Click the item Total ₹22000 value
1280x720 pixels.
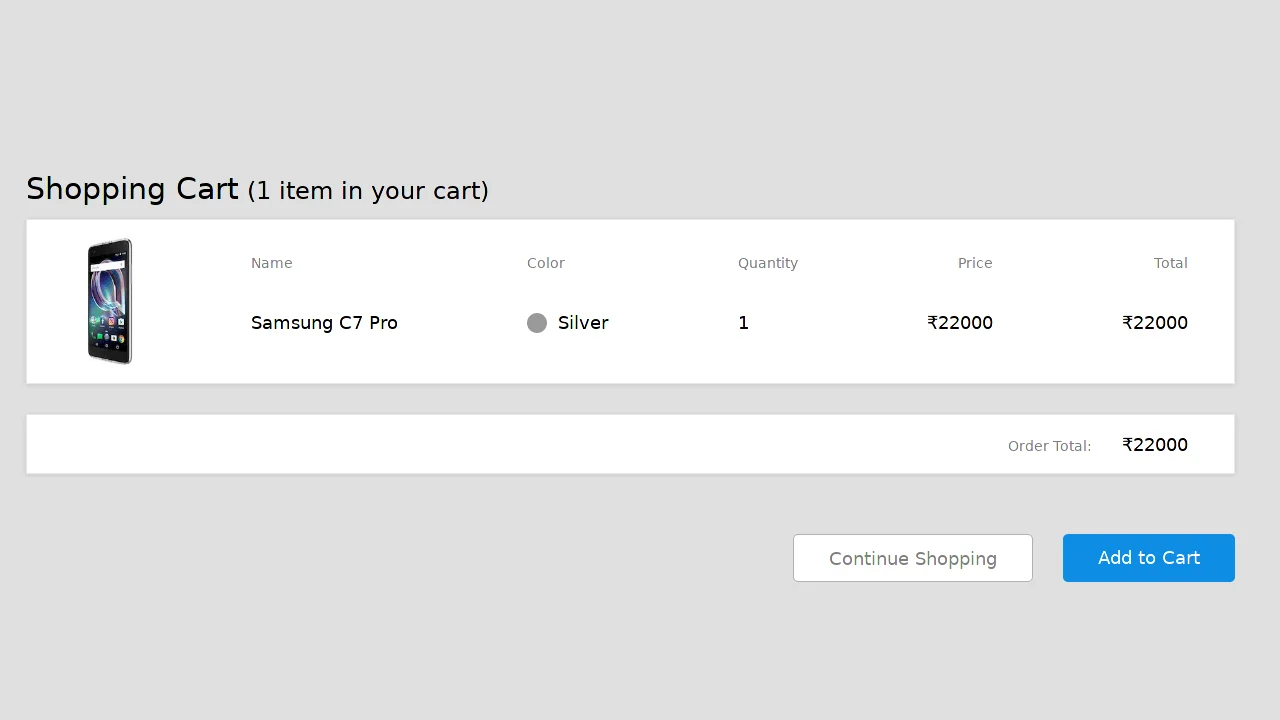(x=1155, y=322)
